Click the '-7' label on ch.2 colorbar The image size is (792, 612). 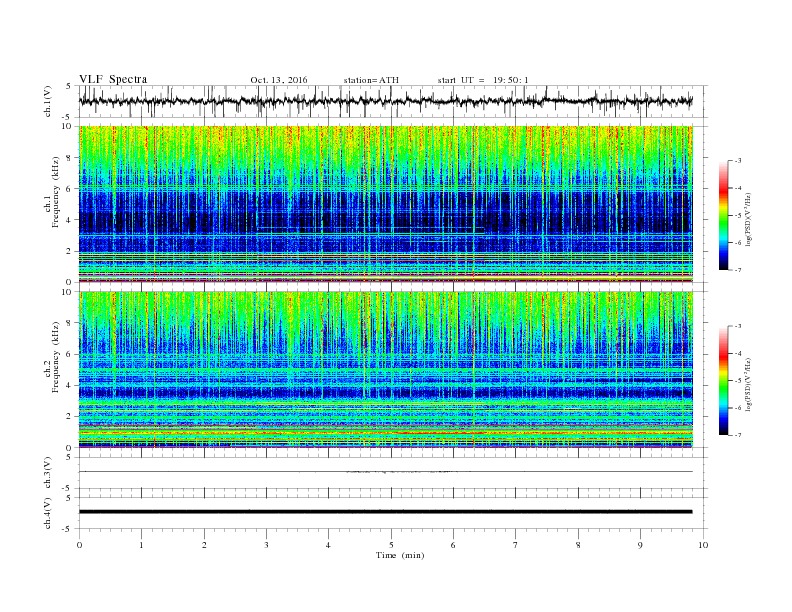(x=737, y=435)
